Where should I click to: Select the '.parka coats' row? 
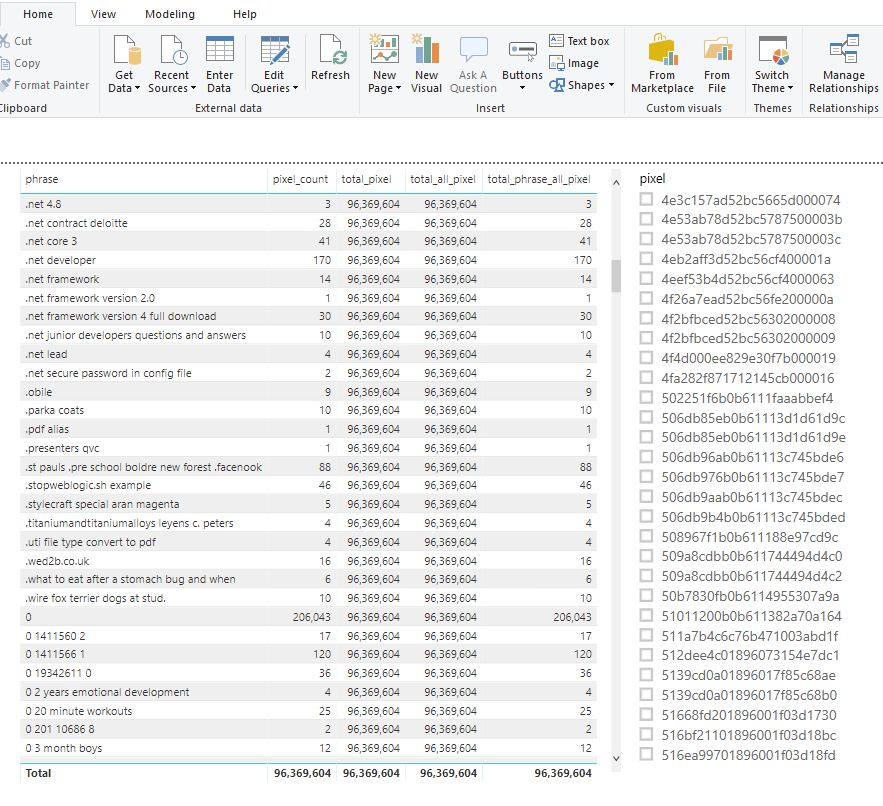(x=309, y=410)
